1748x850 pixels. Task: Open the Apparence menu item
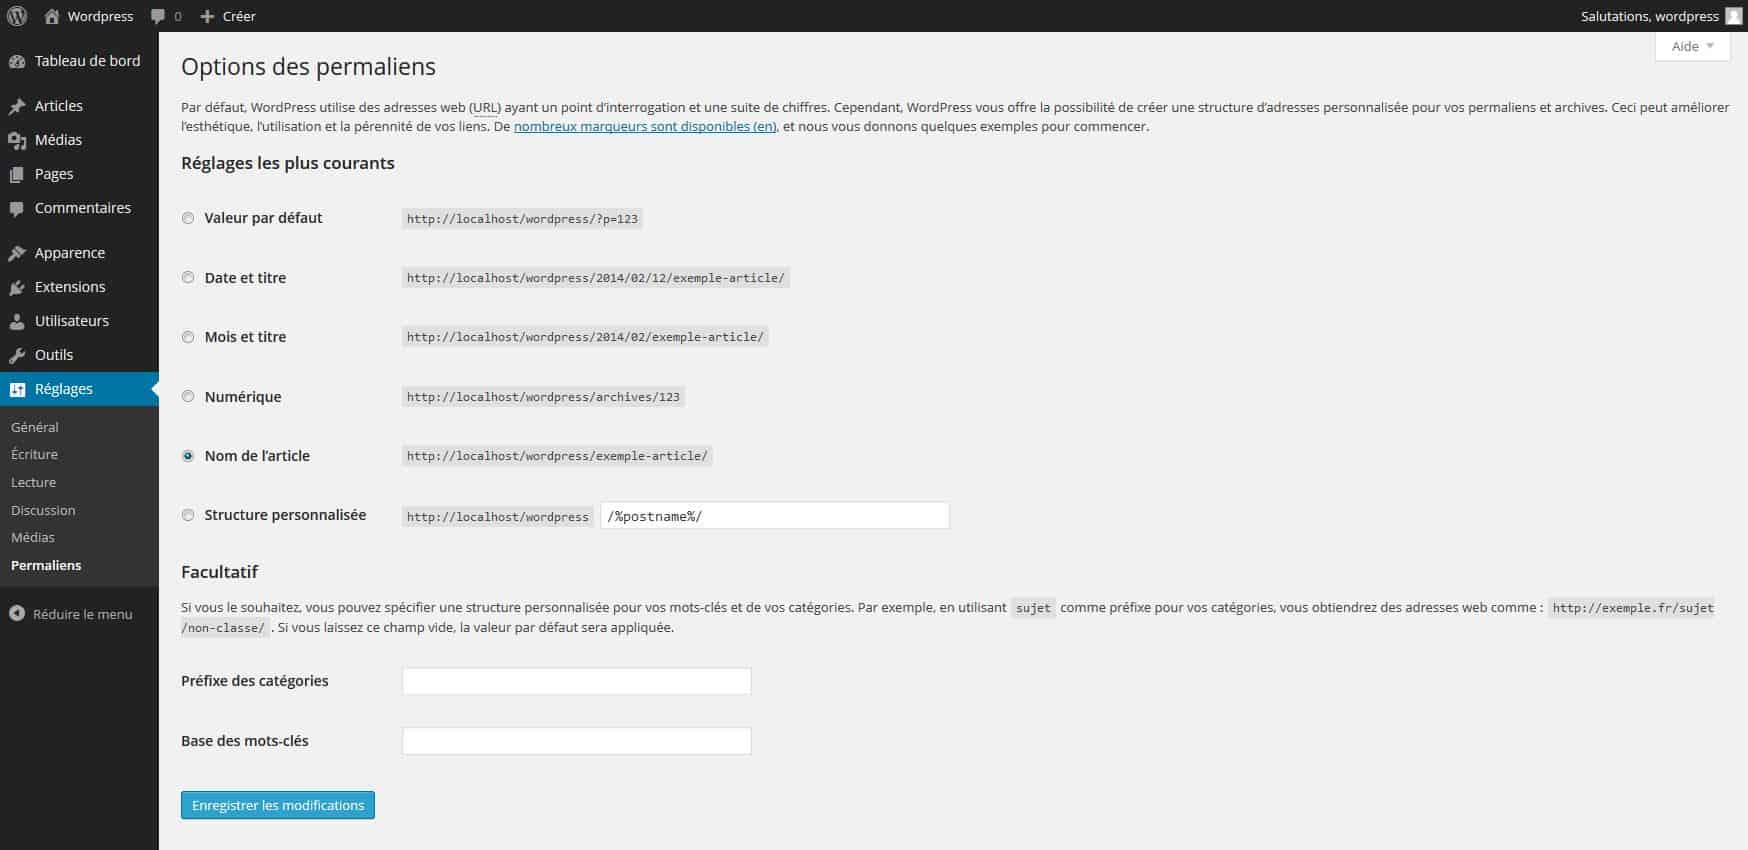coord(79,253)
